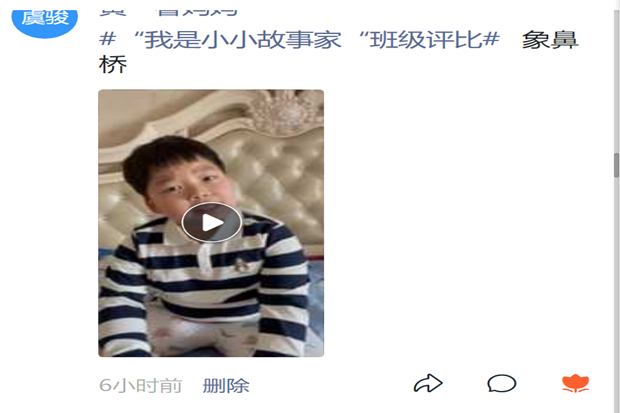
Task: Open comments with the speech bubble icon
Action: (x=501, y=383)
